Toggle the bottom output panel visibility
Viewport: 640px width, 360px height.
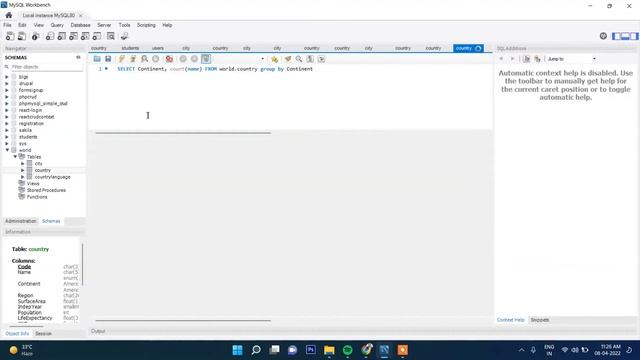click(x=625, y=36)
